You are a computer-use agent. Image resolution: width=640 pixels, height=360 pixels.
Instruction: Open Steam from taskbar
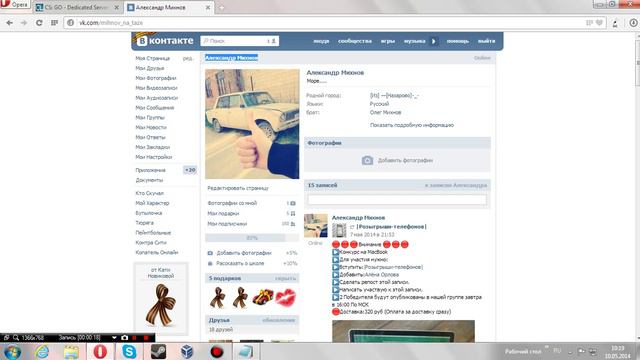(x=158, y=351)
